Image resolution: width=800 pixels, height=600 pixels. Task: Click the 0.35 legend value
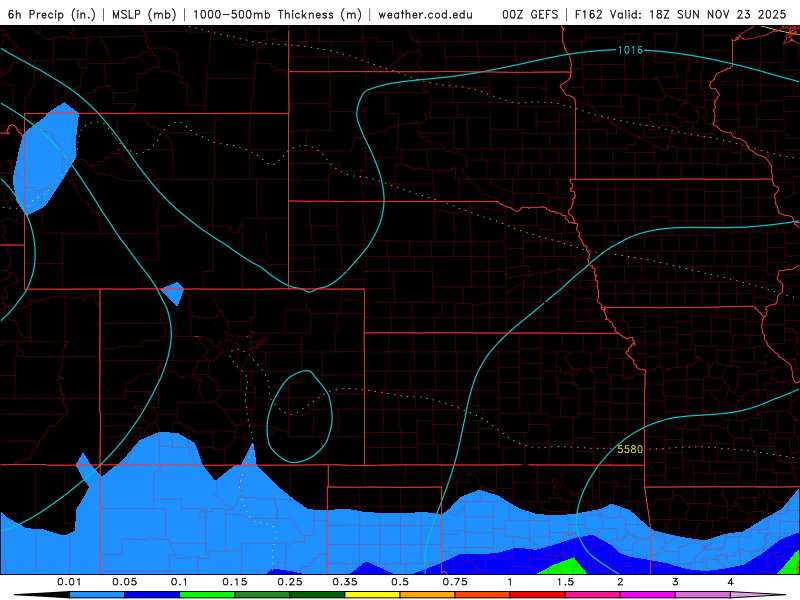345,582
